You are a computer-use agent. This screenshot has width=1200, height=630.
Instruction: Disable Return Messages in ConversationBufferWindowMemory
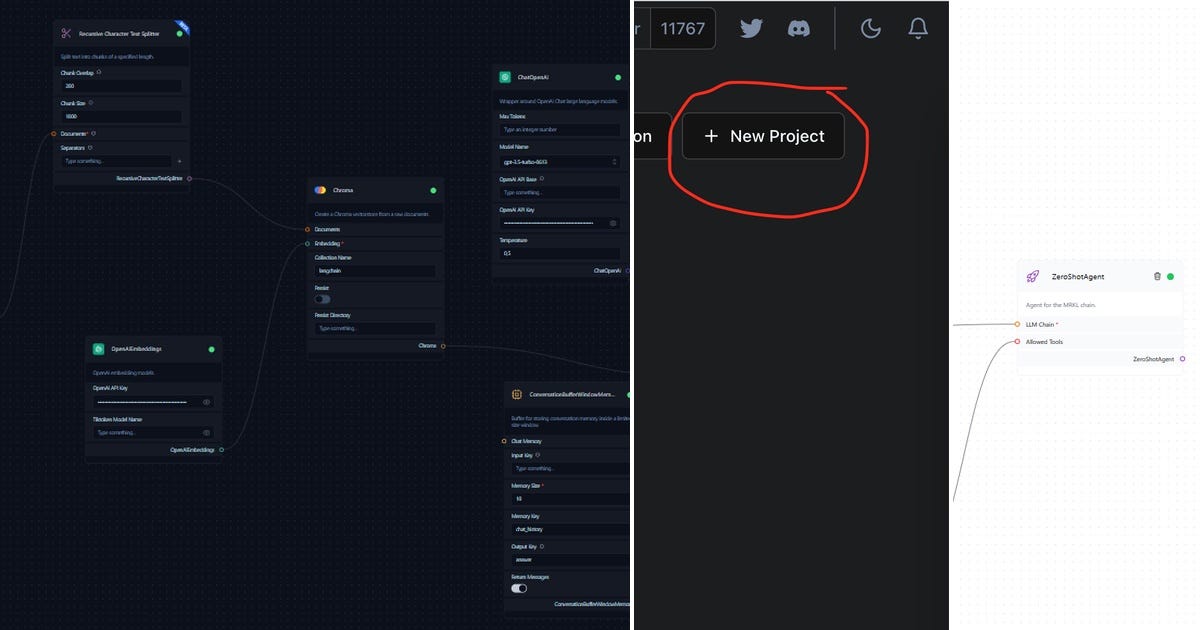point(518,588)
